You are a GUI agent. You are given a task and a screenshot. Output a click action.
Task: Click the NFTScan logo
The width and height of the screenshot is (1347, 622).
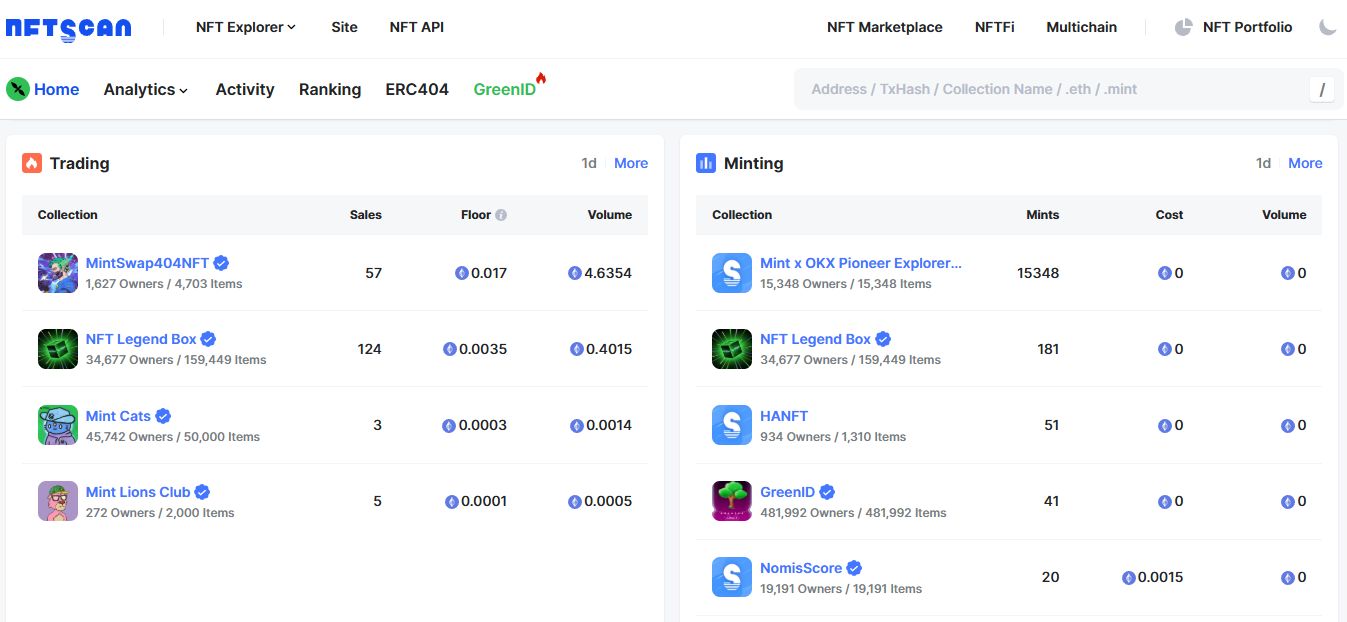coord(68,28)
